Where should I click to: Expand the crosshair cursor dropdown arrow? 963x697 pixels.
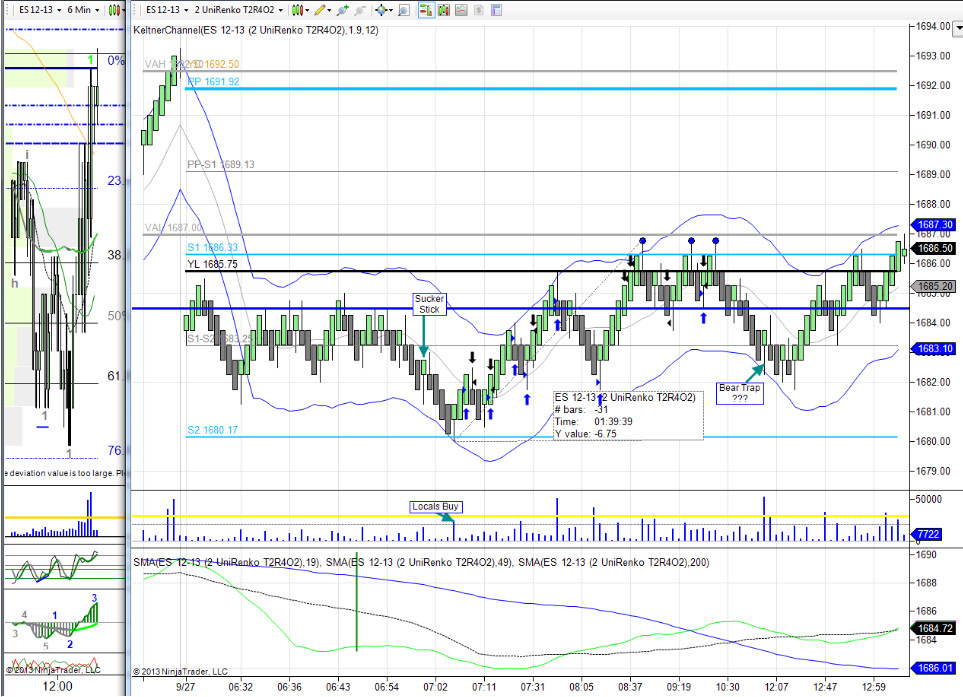pyautogui.click(x=391, y=10)
